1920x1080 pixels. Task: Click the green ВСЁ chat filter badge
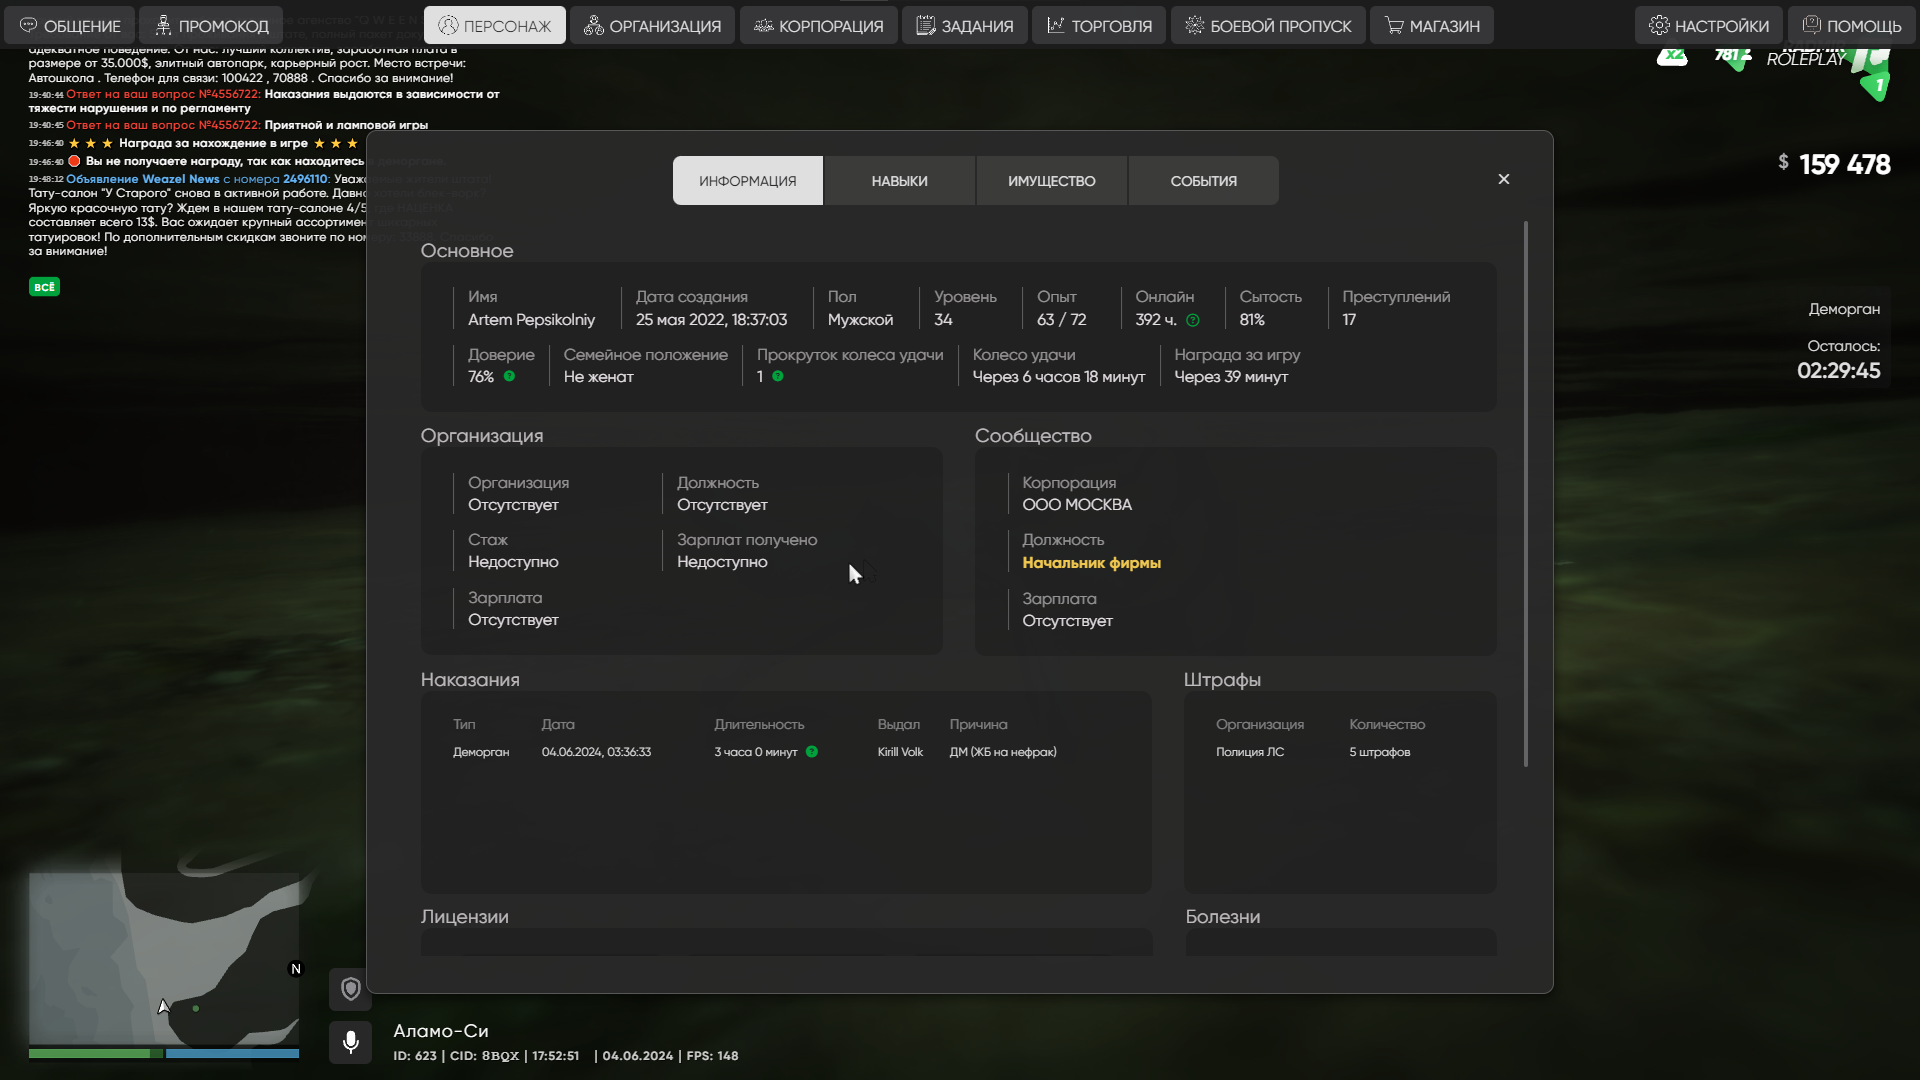point(44,287)
